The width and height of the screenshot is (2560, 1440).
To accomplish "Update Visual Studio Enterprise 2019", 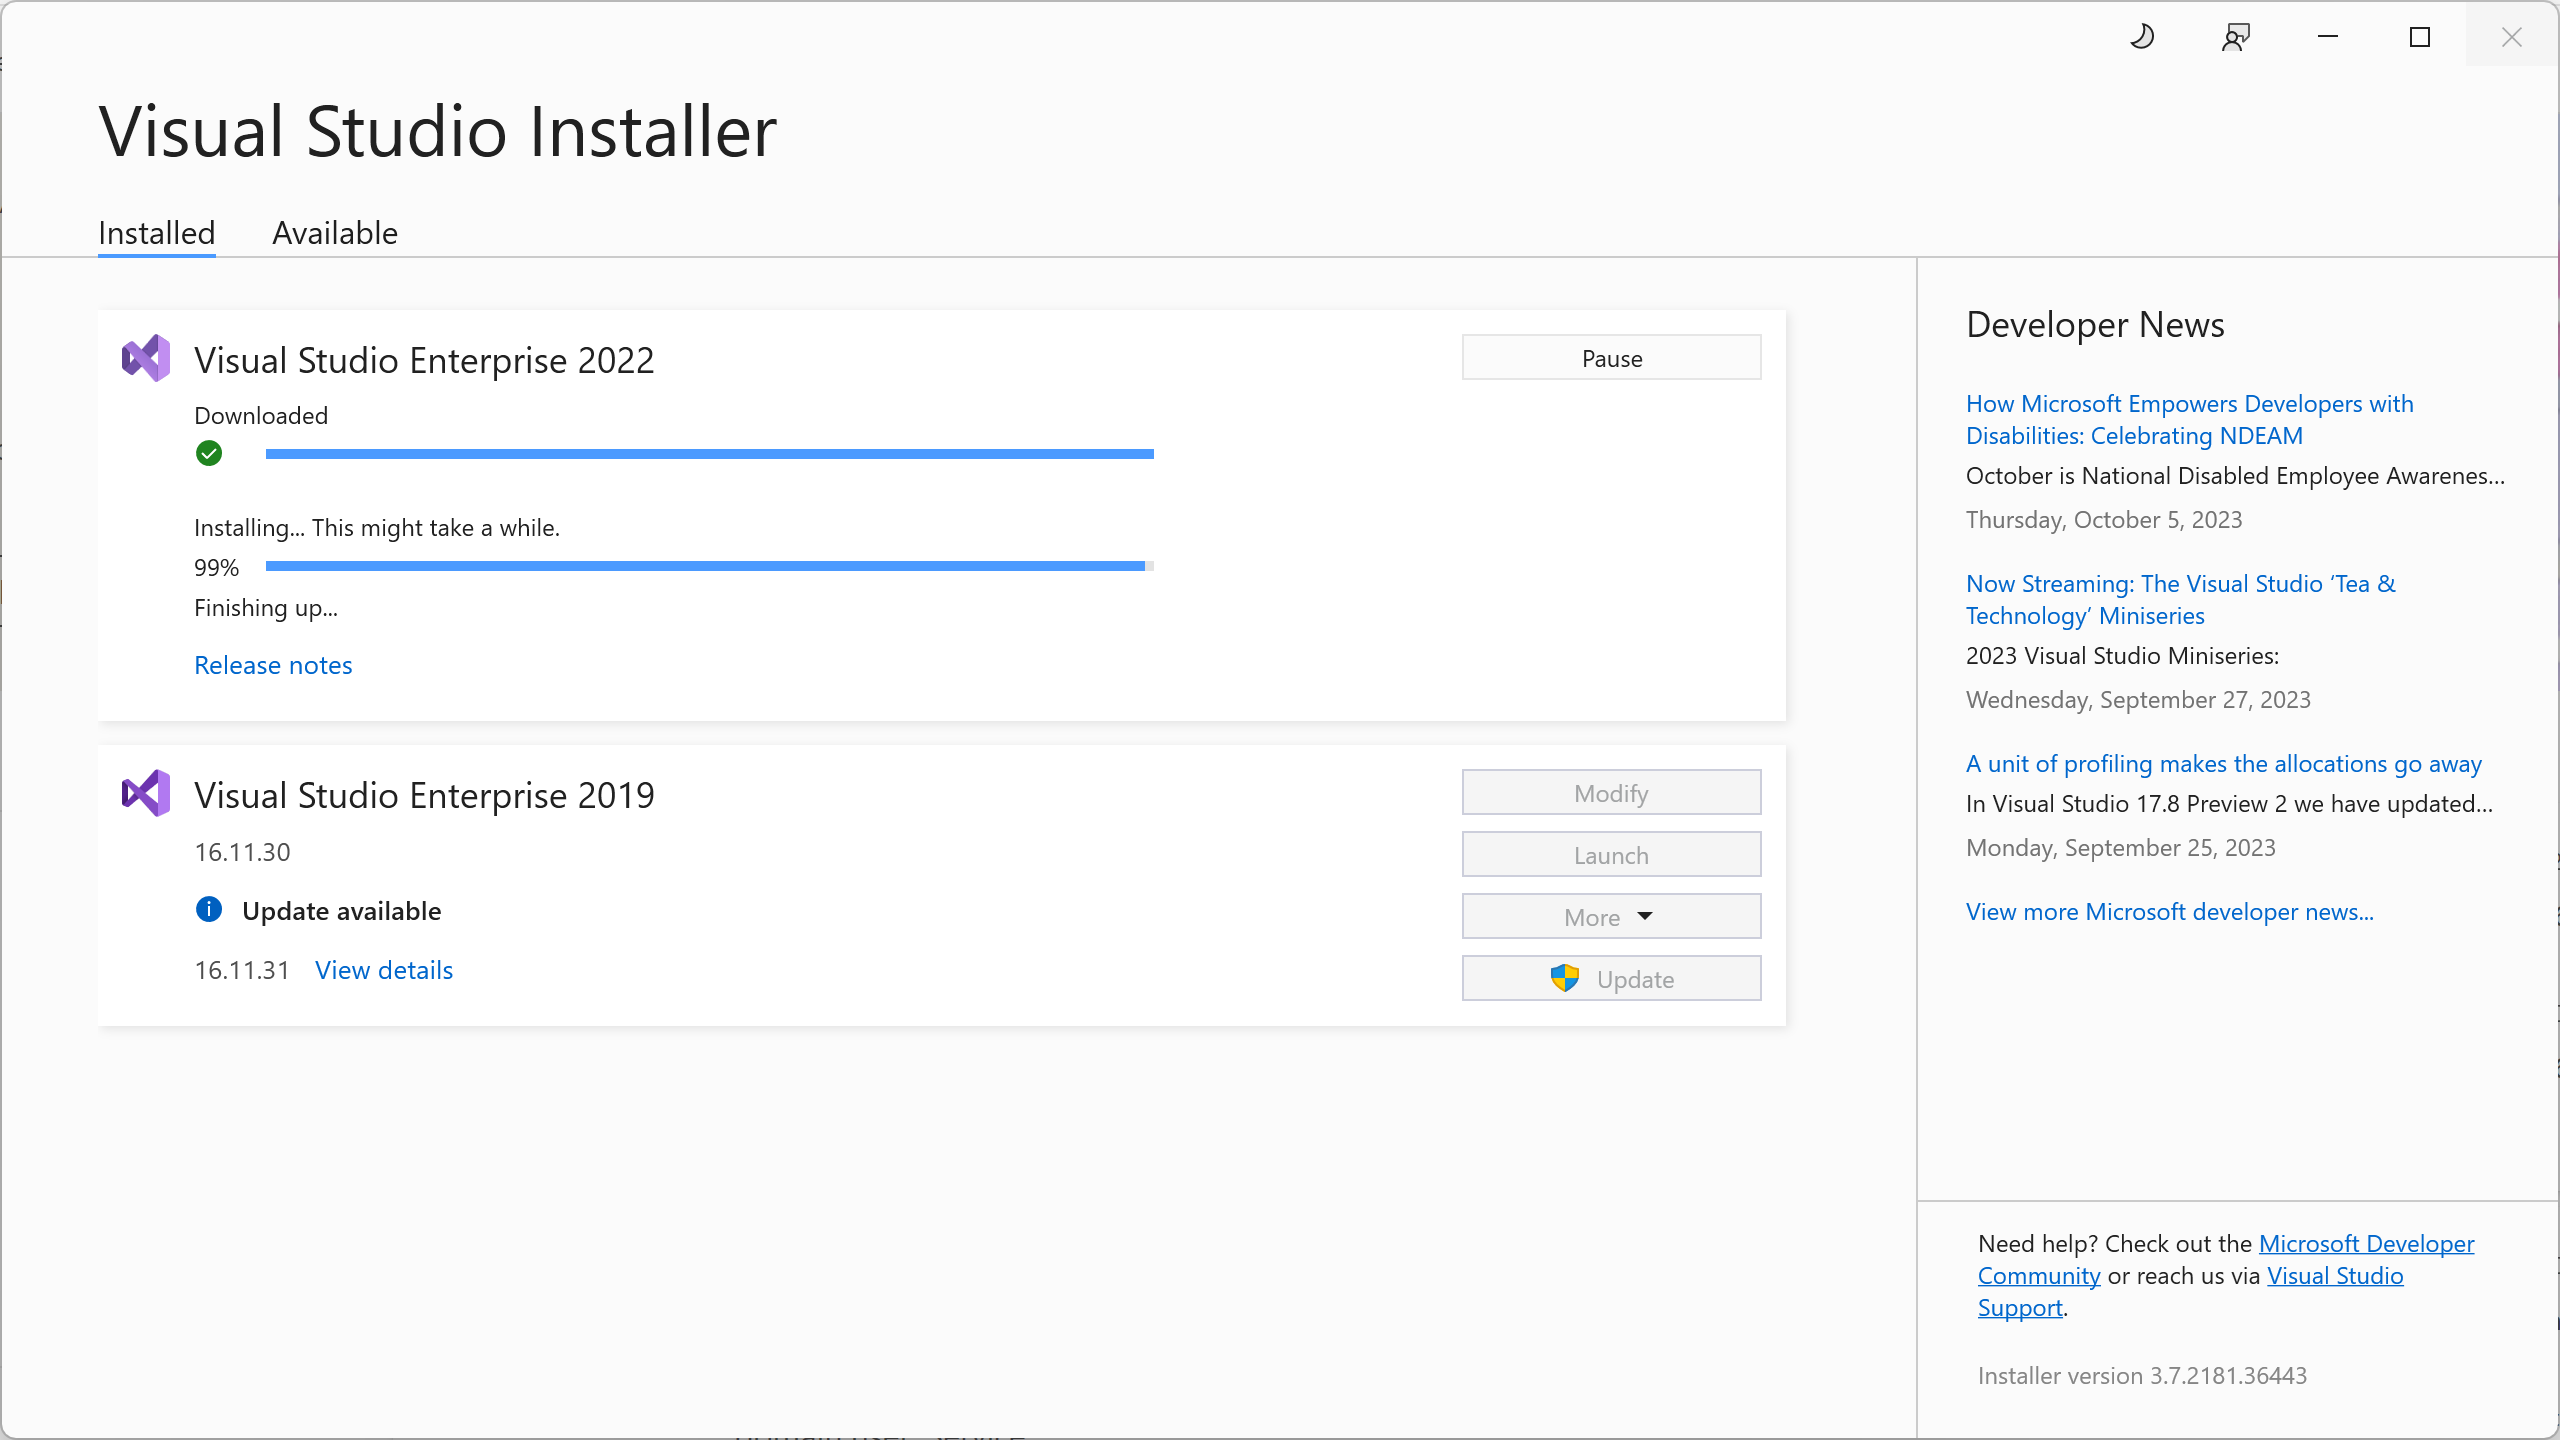I will click(x=1610, y=978).
